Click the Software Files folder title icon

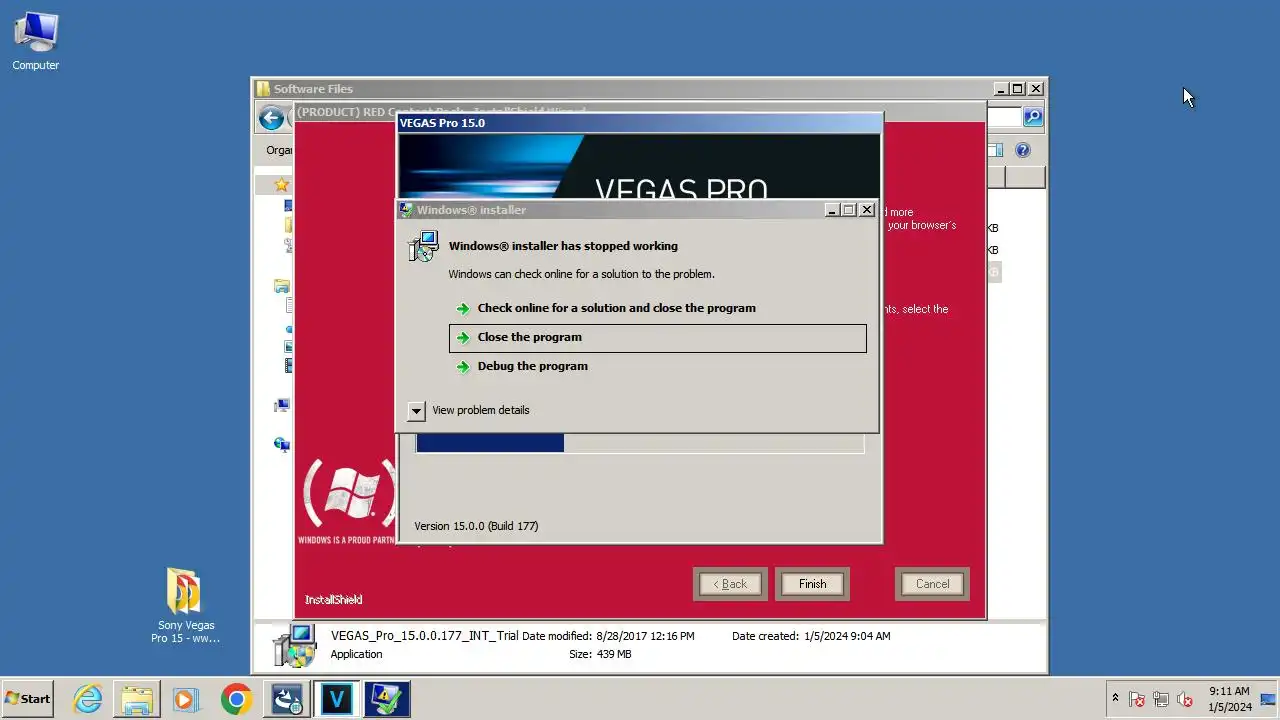click(263, 89)
